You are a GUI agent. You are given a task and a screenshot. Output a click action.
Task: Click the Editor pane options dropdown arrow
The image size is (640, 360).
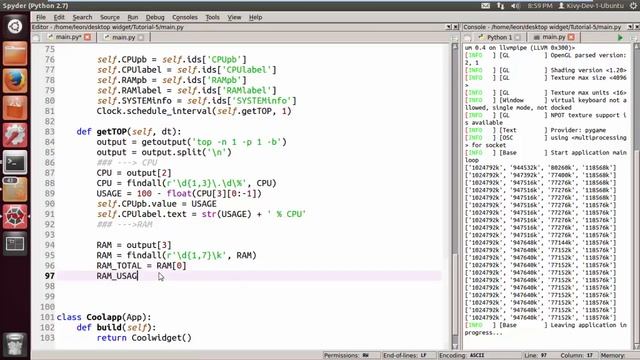click(449, 27)
